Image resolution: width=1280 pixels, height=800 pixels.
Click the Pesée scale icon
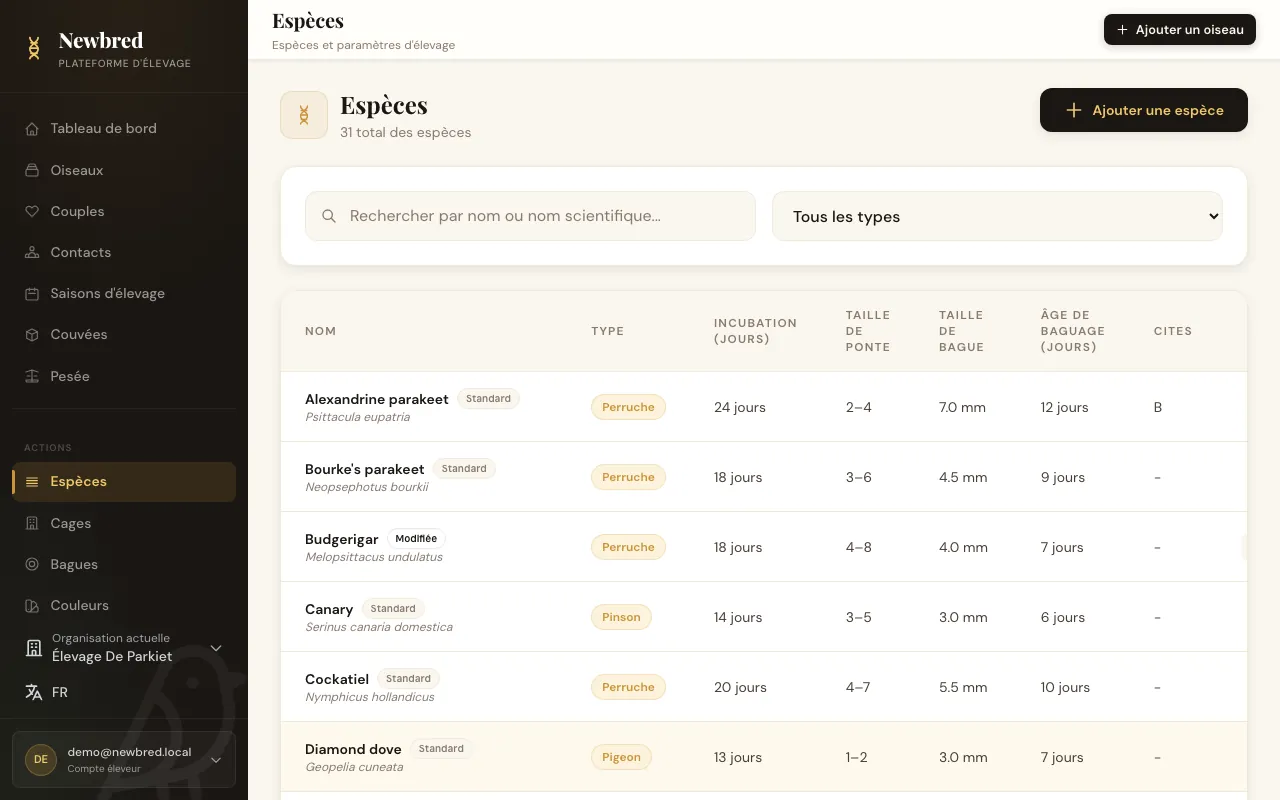32,376
